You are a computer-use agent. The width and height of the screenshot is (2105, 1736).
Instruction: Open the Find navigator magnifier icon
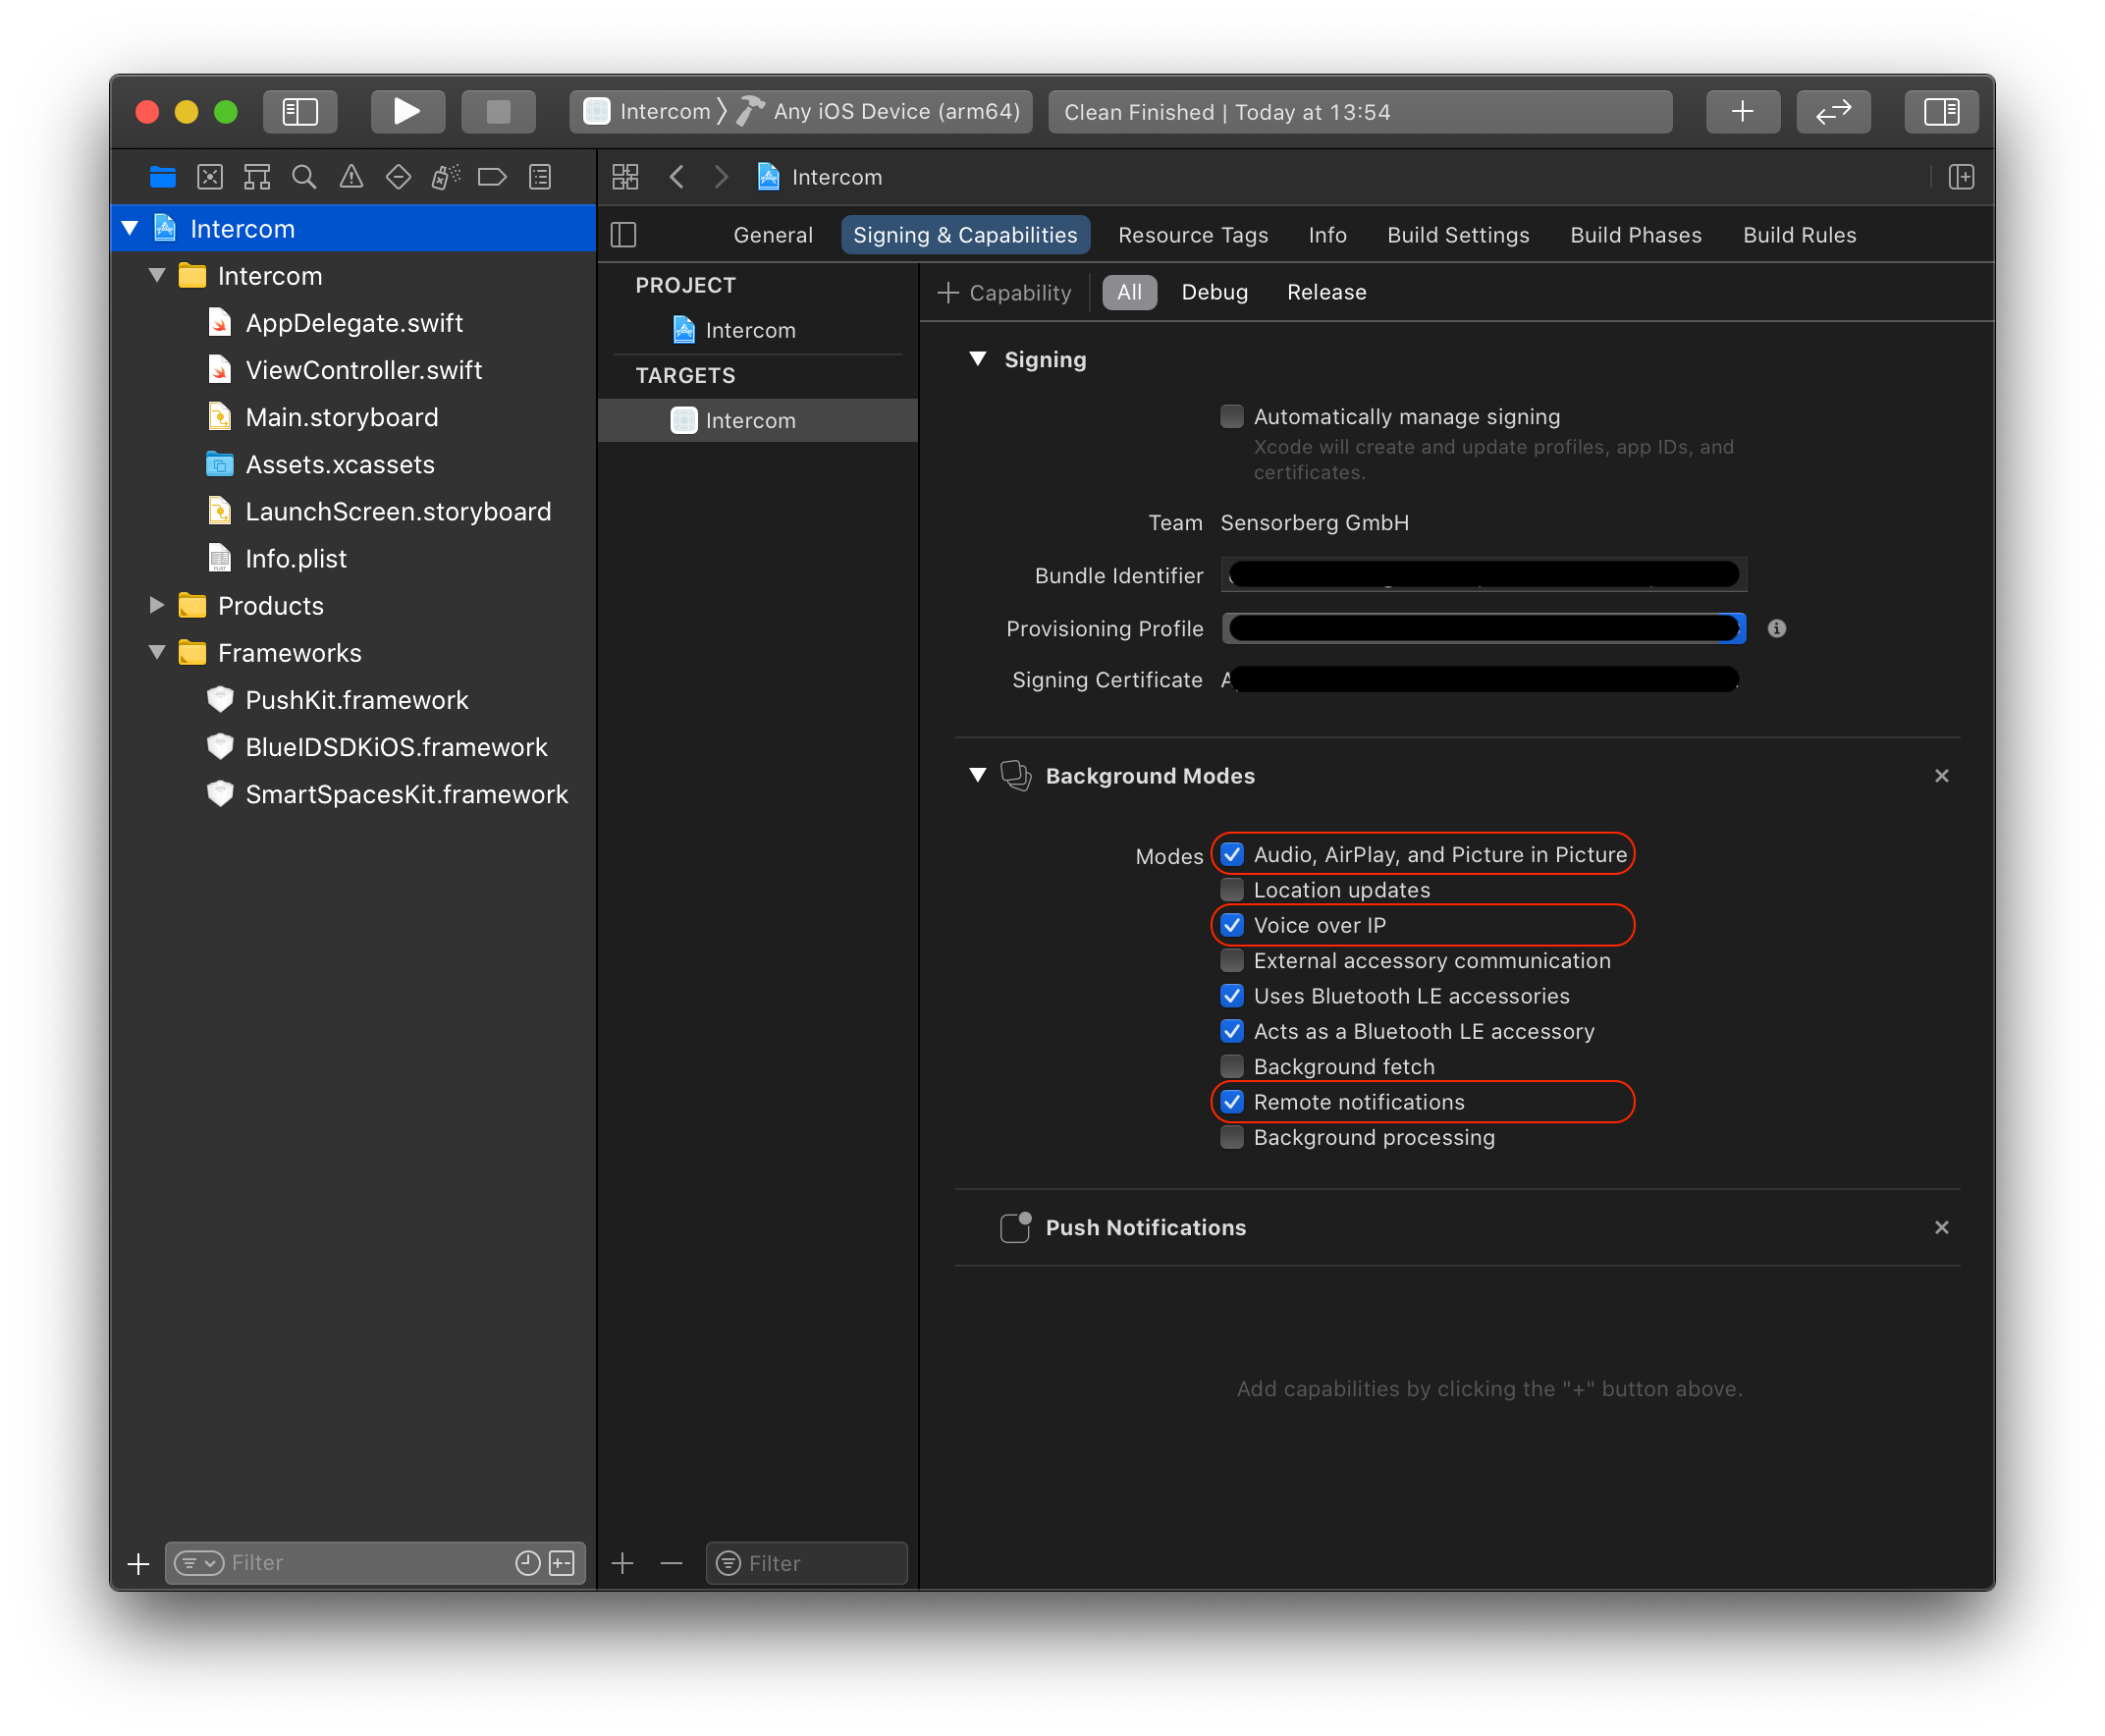pyautogui.click(x=304, y=177)
